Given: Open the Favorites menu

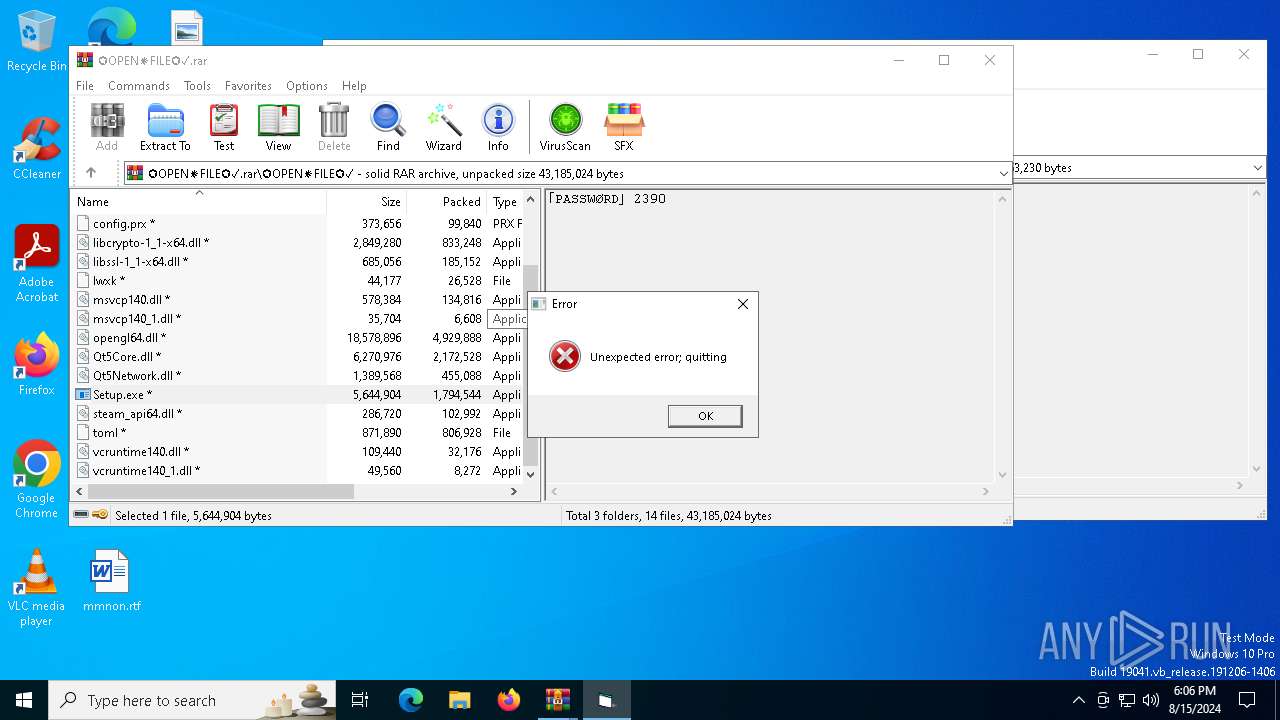Looking at the screenshot, I should [248, 86].
